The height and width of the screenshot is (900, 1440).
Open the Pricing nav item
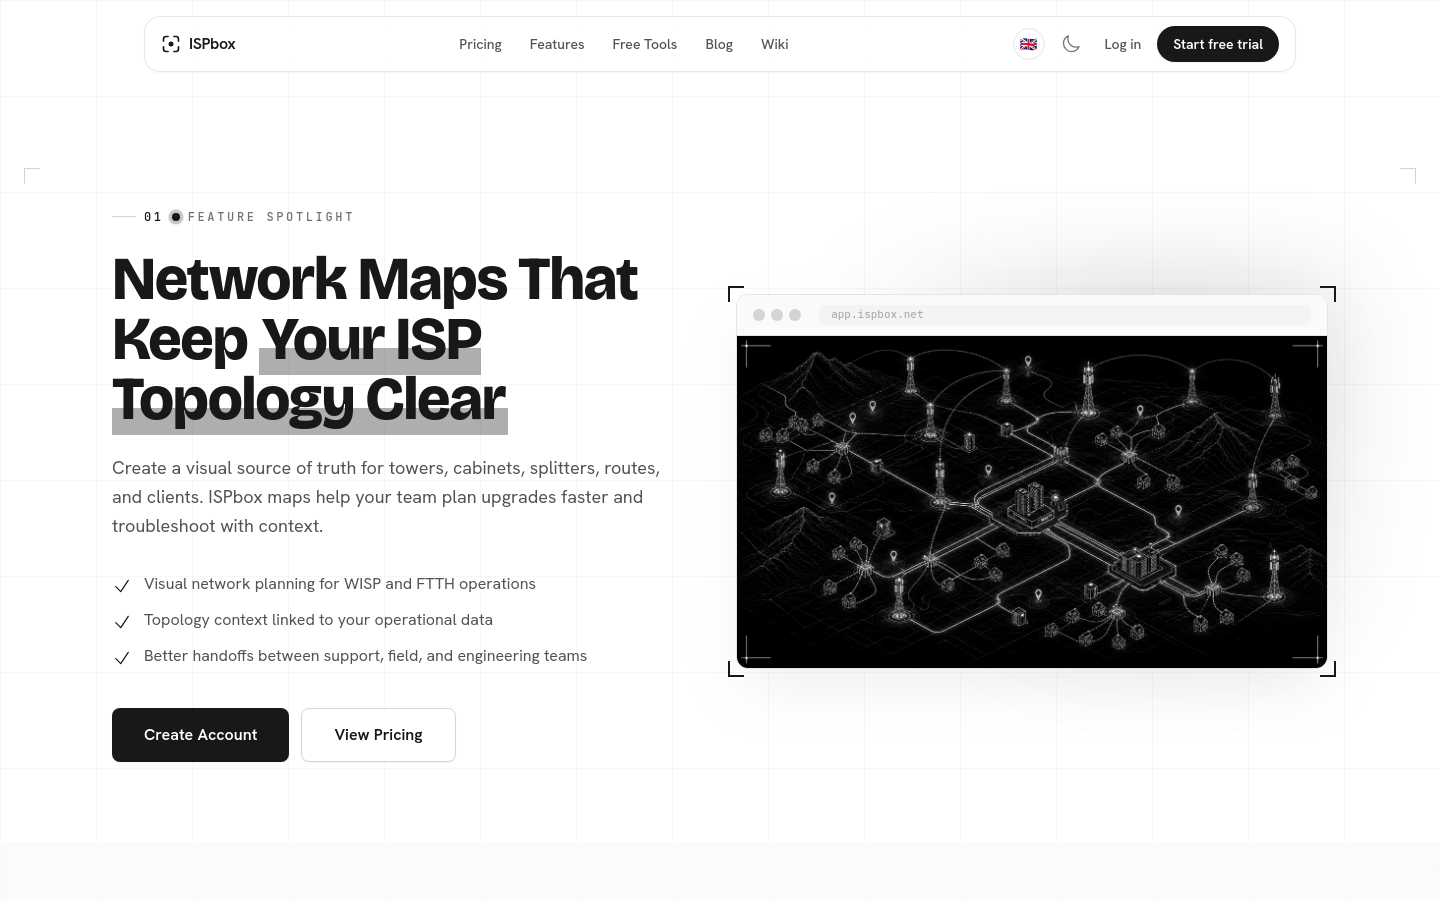point(480,44)
